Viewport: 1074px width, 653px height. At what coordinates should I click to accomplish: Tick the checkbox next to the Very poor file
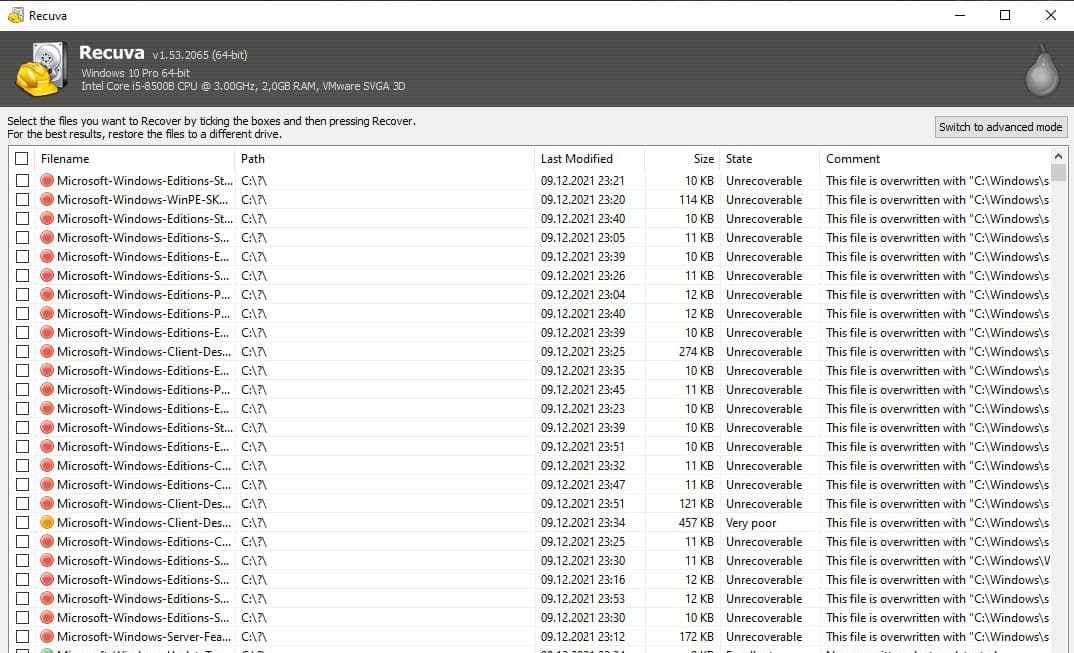pos(22,522)
